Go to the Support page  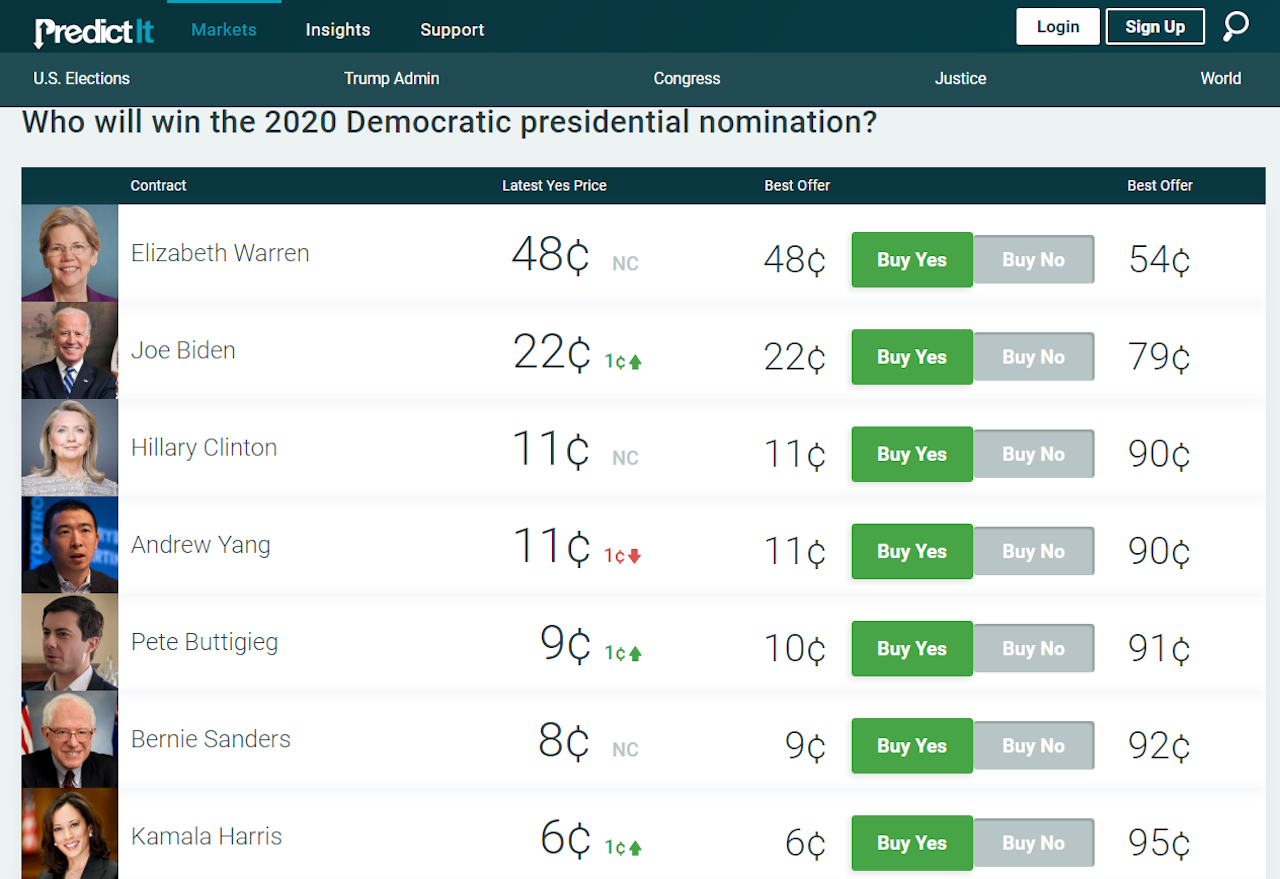[x=452, y=30]
